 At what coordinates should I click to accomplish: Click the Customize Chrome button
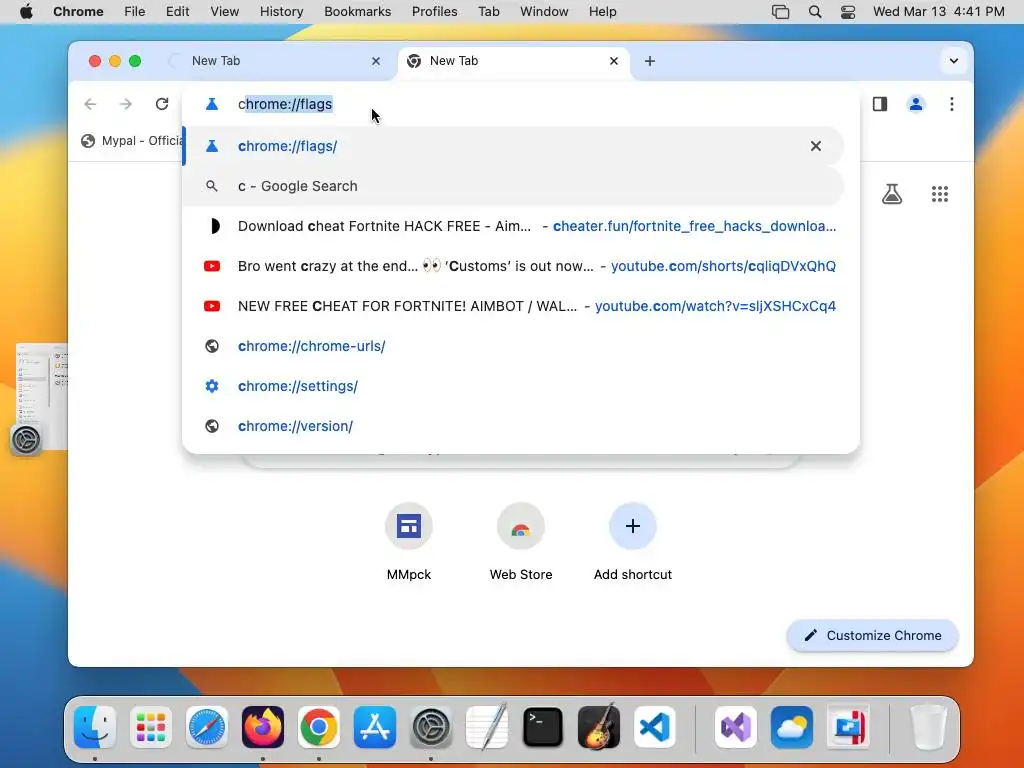pyautogui.click(x=872, y=635)
